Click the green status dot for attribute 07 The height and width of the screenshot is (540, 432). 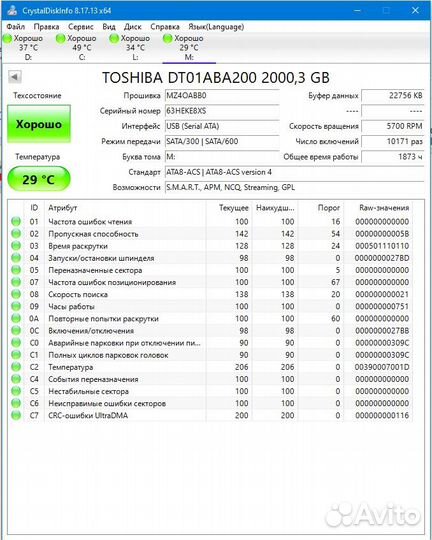[16, 282]
